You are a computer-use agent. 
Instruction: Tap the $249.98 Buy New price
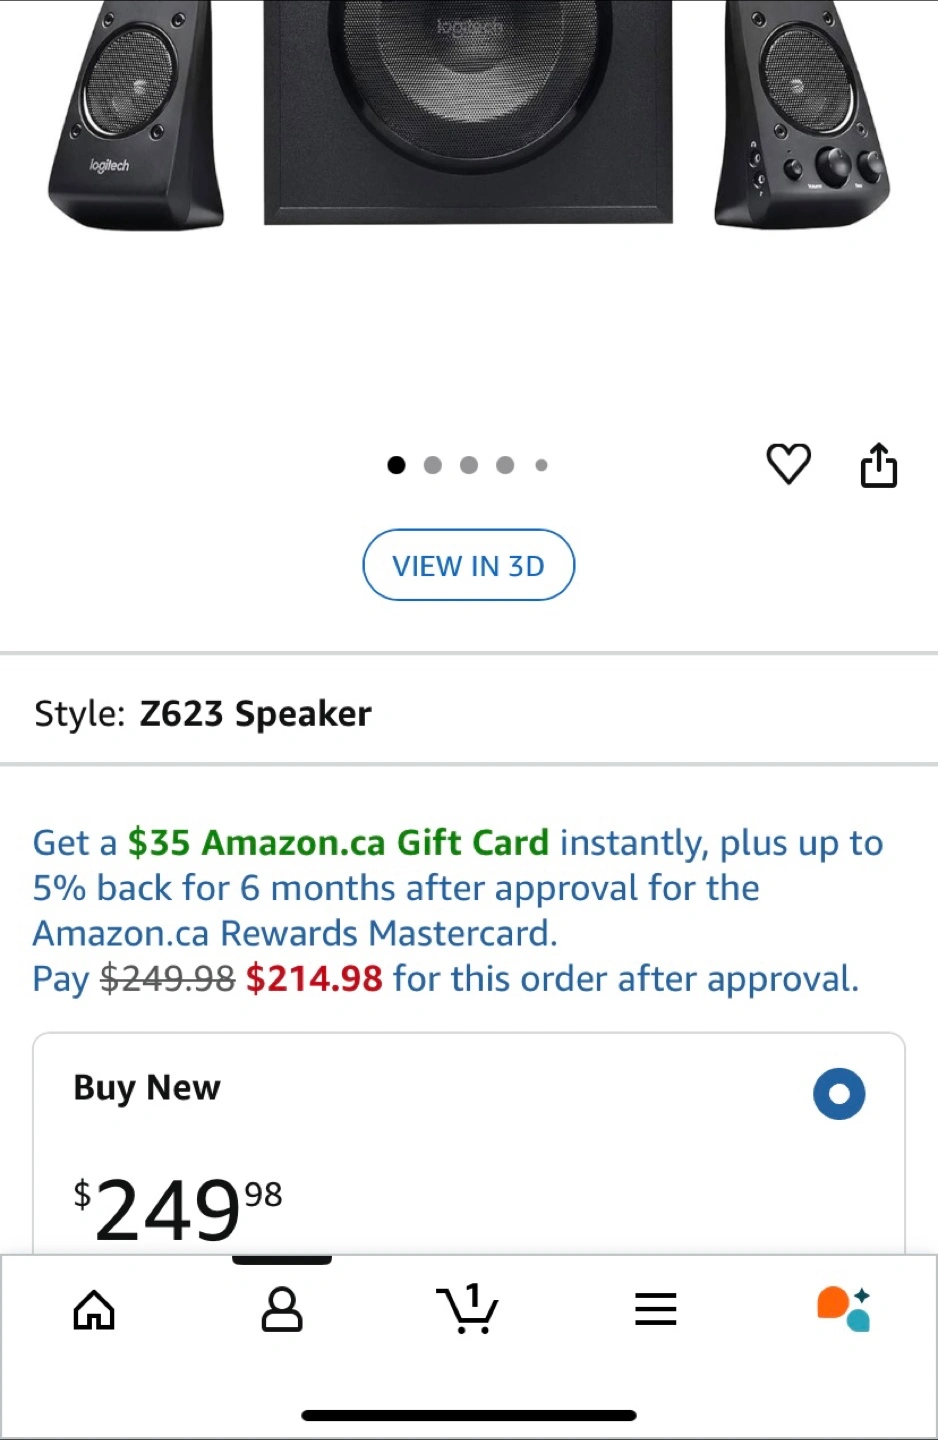point(178,1207)
